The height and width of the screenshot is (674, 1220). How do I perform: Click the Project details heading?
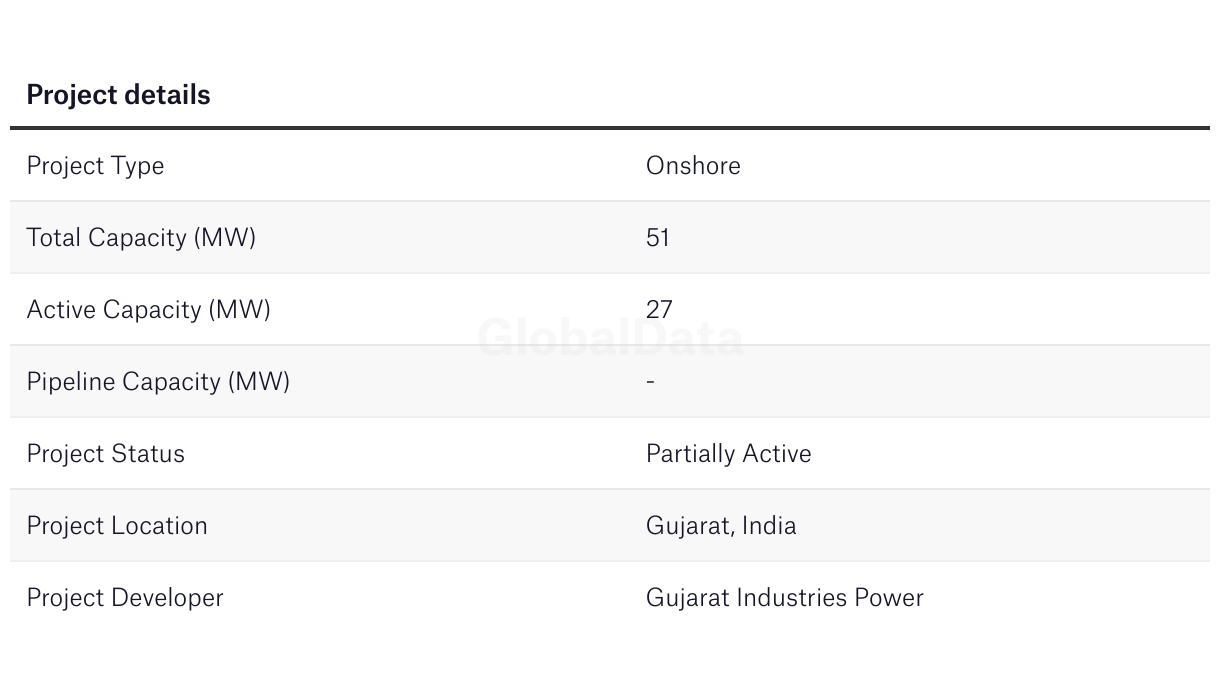click(118, 95)
